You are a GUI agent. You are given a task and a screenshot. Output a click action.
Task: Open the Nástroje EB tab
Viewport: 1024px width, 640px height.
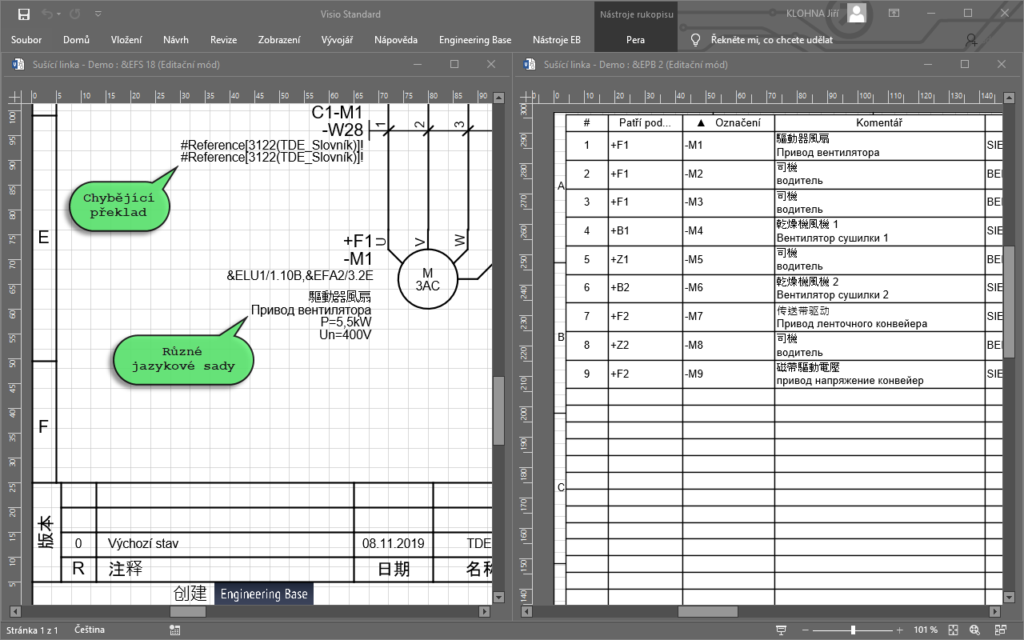click(x=556, y=40)
